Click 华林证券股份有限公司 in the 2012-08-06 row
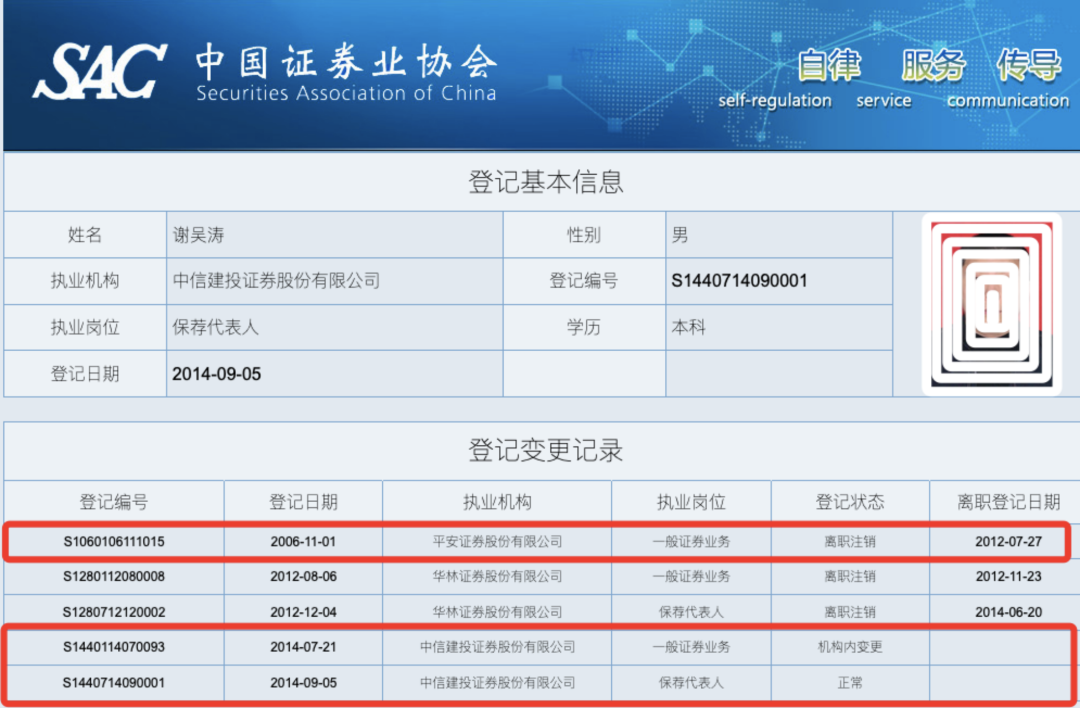The height and width of the screenshot is (708, 1080). 497,576
